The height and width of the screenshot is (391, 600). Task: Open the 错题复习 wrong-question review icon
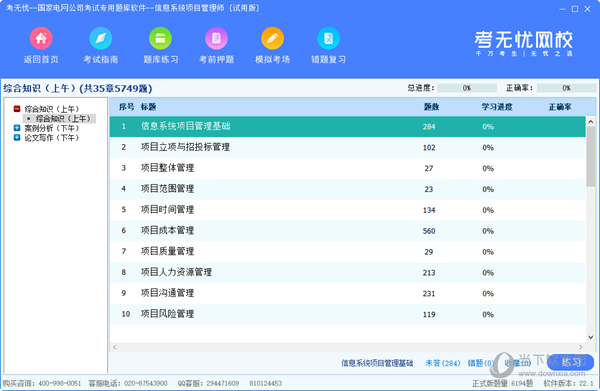[x=328, y=38]
